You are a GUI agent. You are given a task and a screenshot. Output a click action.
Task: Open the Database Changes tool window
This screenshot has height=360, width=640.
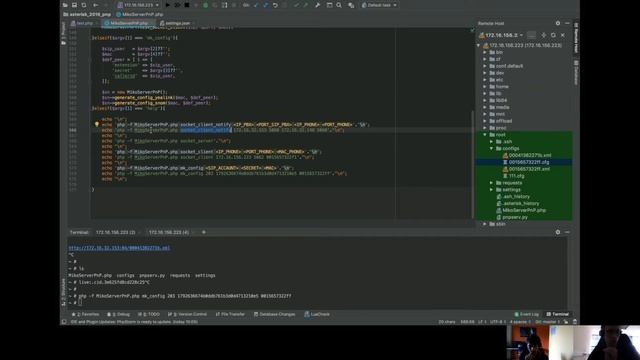click(x=274, y=314)
